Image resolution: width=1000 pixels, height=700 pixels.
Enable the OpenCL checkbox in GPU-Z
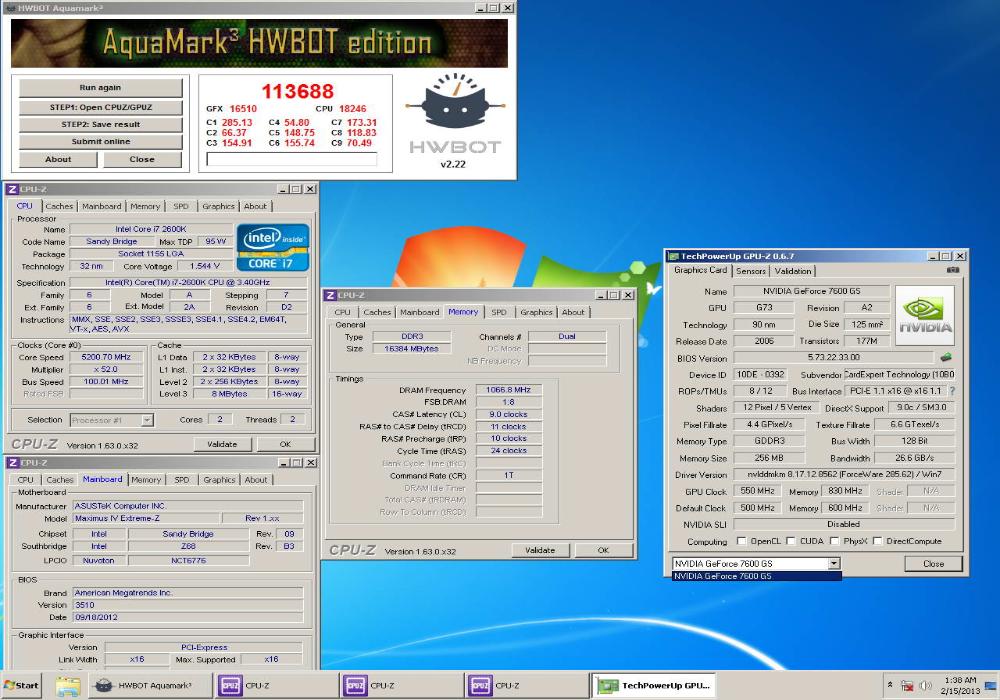741,541
